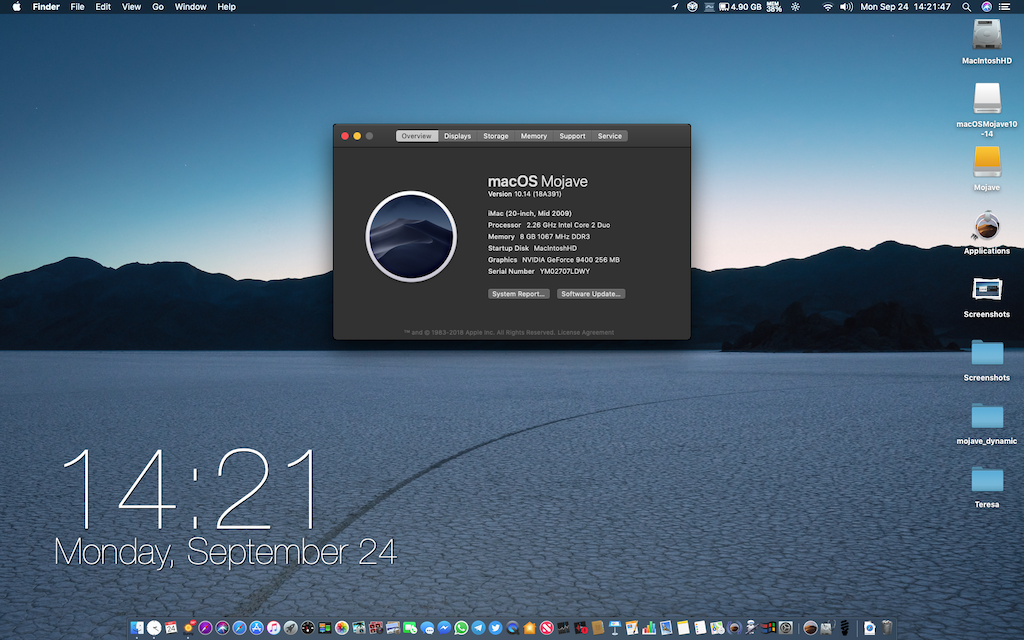Click the MEM 38% memory indicator
1024x640 pixels.
[x=774, y=7]
